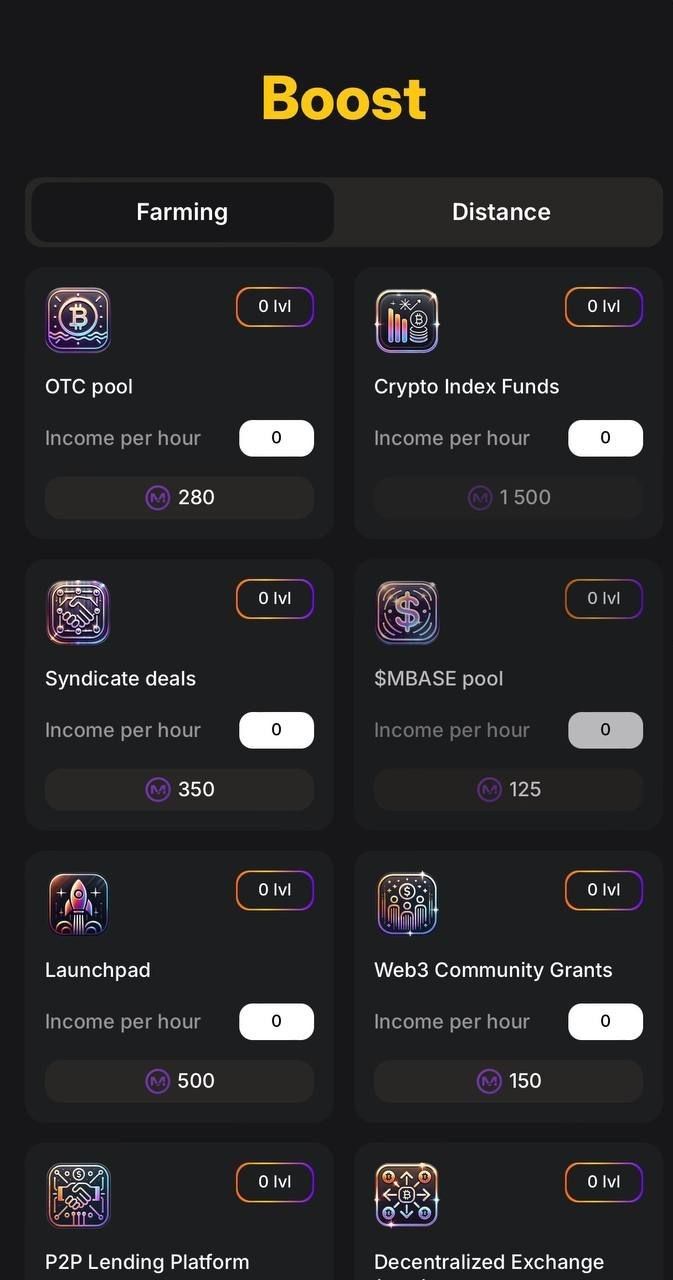Screen dimensions: 673x1280
Task: Tap the OTC pool bitcoin icon
Action: 78,320
